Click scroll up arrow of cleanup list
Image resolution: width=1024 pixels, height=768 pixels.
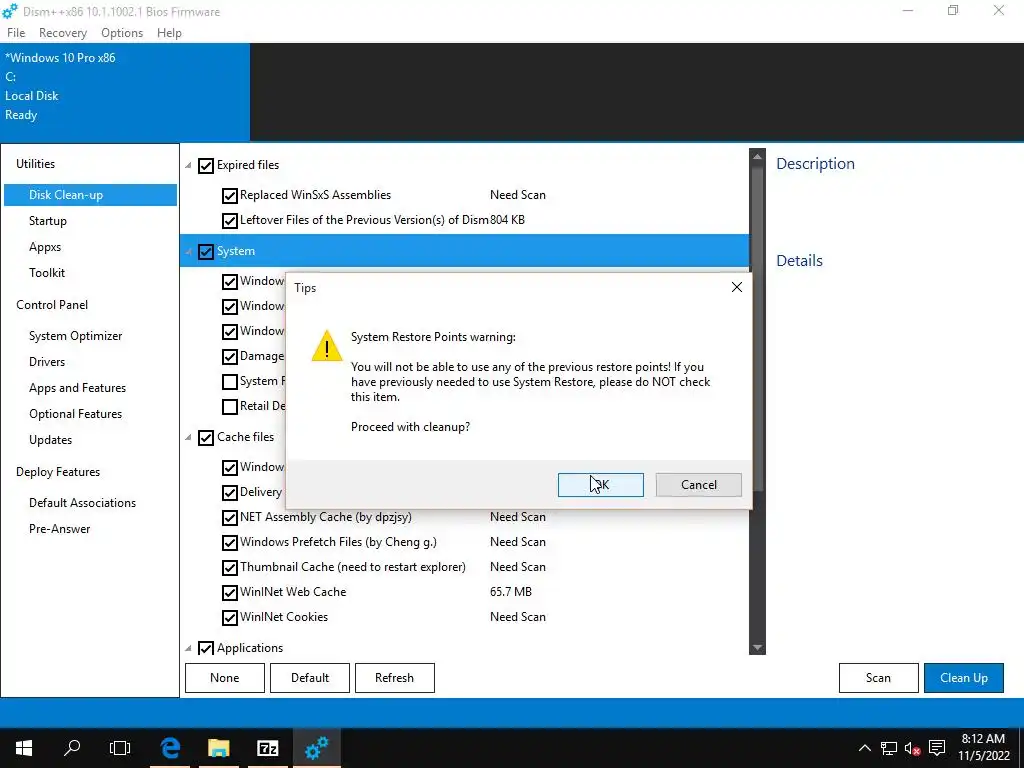tap(758, 156)
